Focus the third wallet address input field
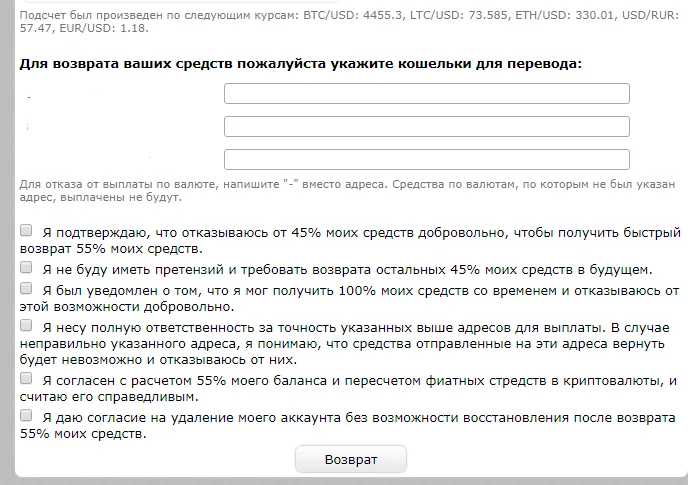The width and height of the screenshot is (688, 485). click(x=426, y=160)
